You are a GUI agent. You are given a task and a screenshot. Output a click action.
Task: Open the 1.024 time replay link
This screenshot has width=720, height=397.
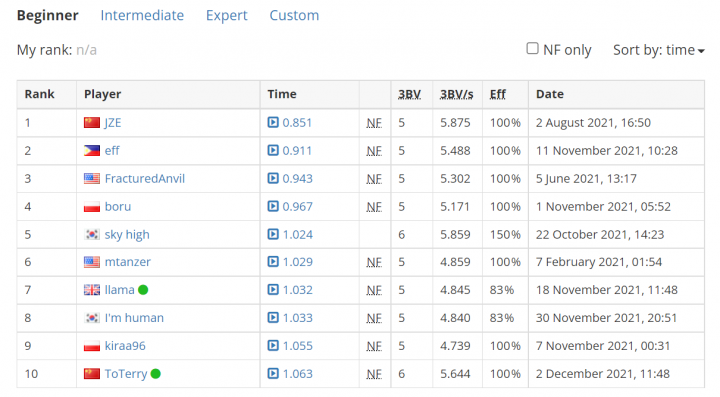[298, 235]
